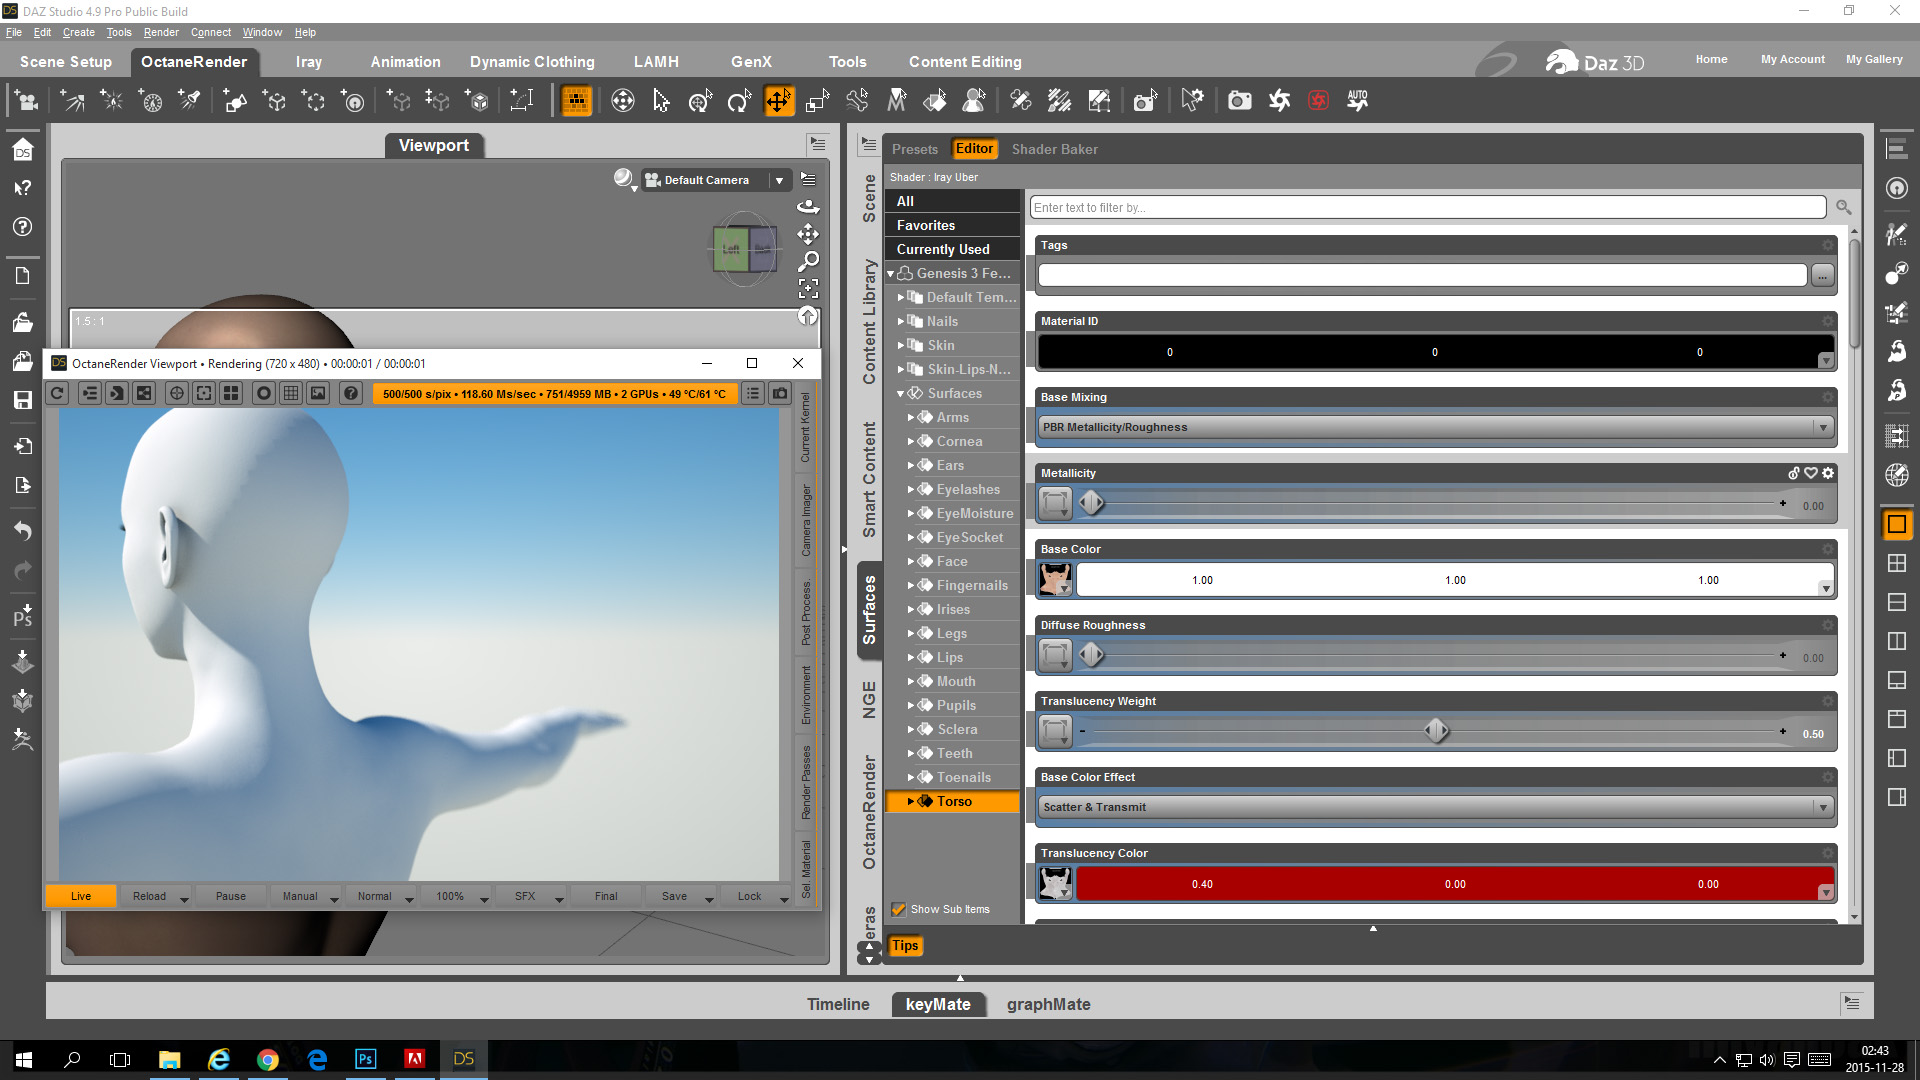Click the camera snapshot icon in Octane viewport
Image resolution: width=1920 pixels, height=1080 pixels.
click(x=781, y=393)
